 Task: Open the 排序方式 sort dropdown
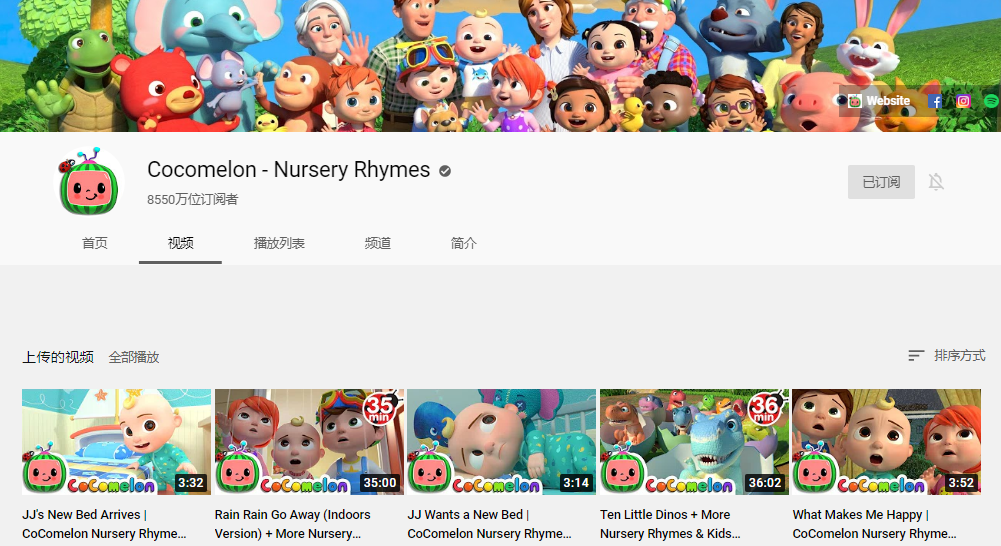[x=947, y=356]
